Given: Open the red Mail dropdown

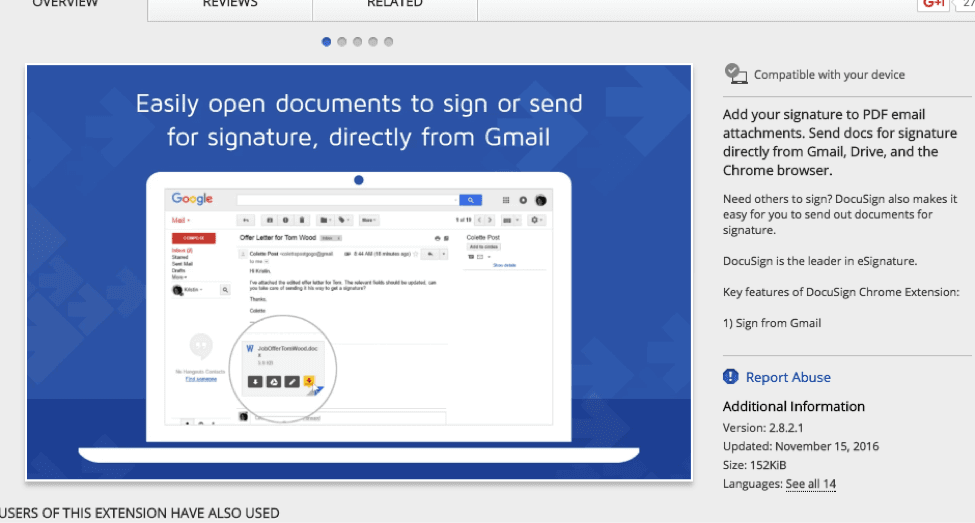Looking at the screenshot, I should point(181,220).
